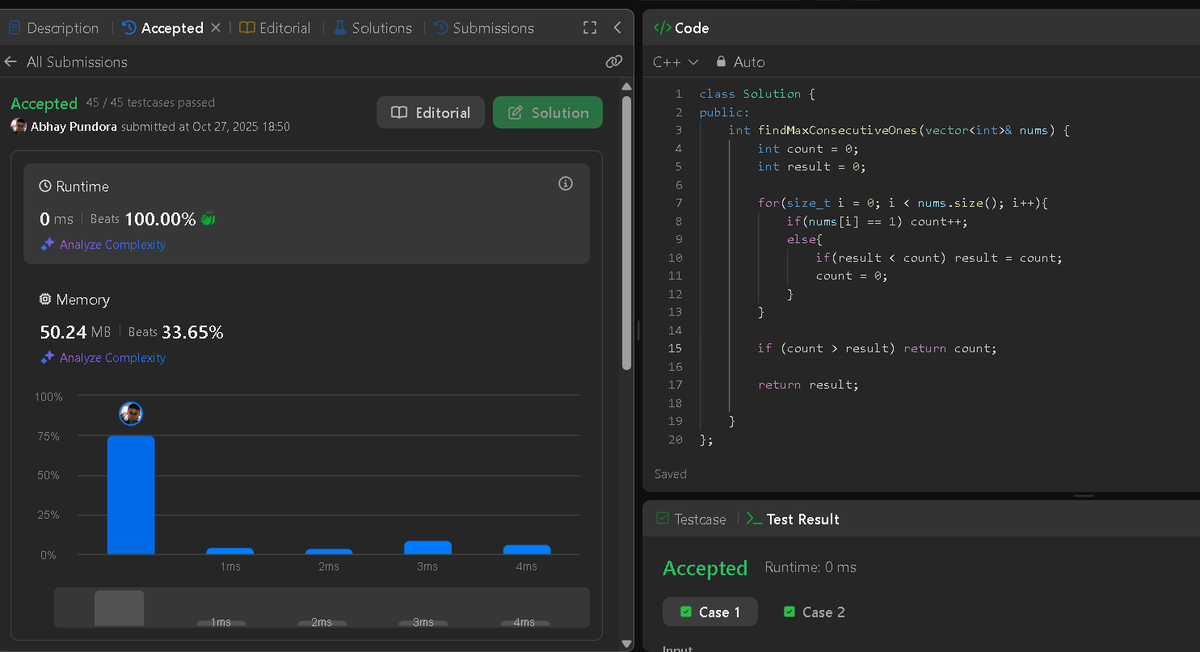Click the '45 / 45 testcases passed' text

[150, 102]
